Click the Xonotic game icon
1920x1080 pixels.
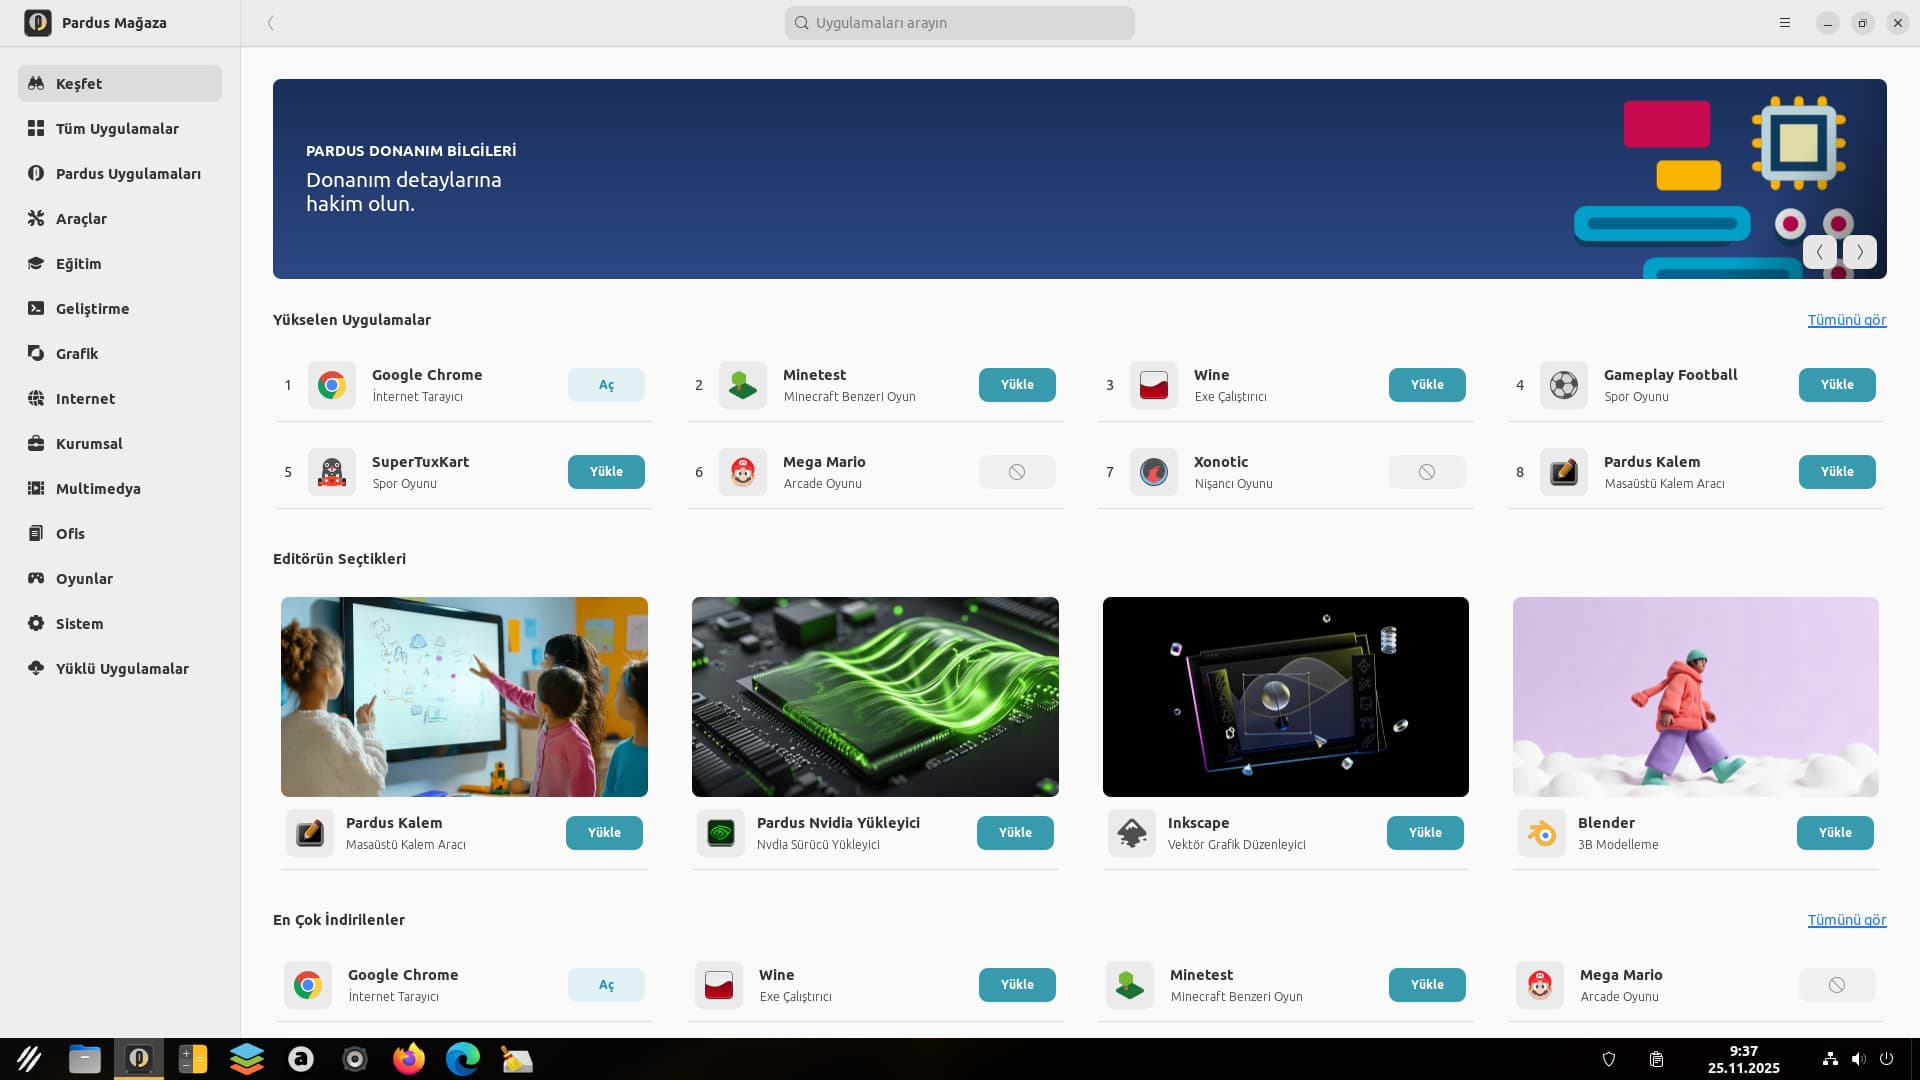pyautogui.click(x=1153, y=472)
